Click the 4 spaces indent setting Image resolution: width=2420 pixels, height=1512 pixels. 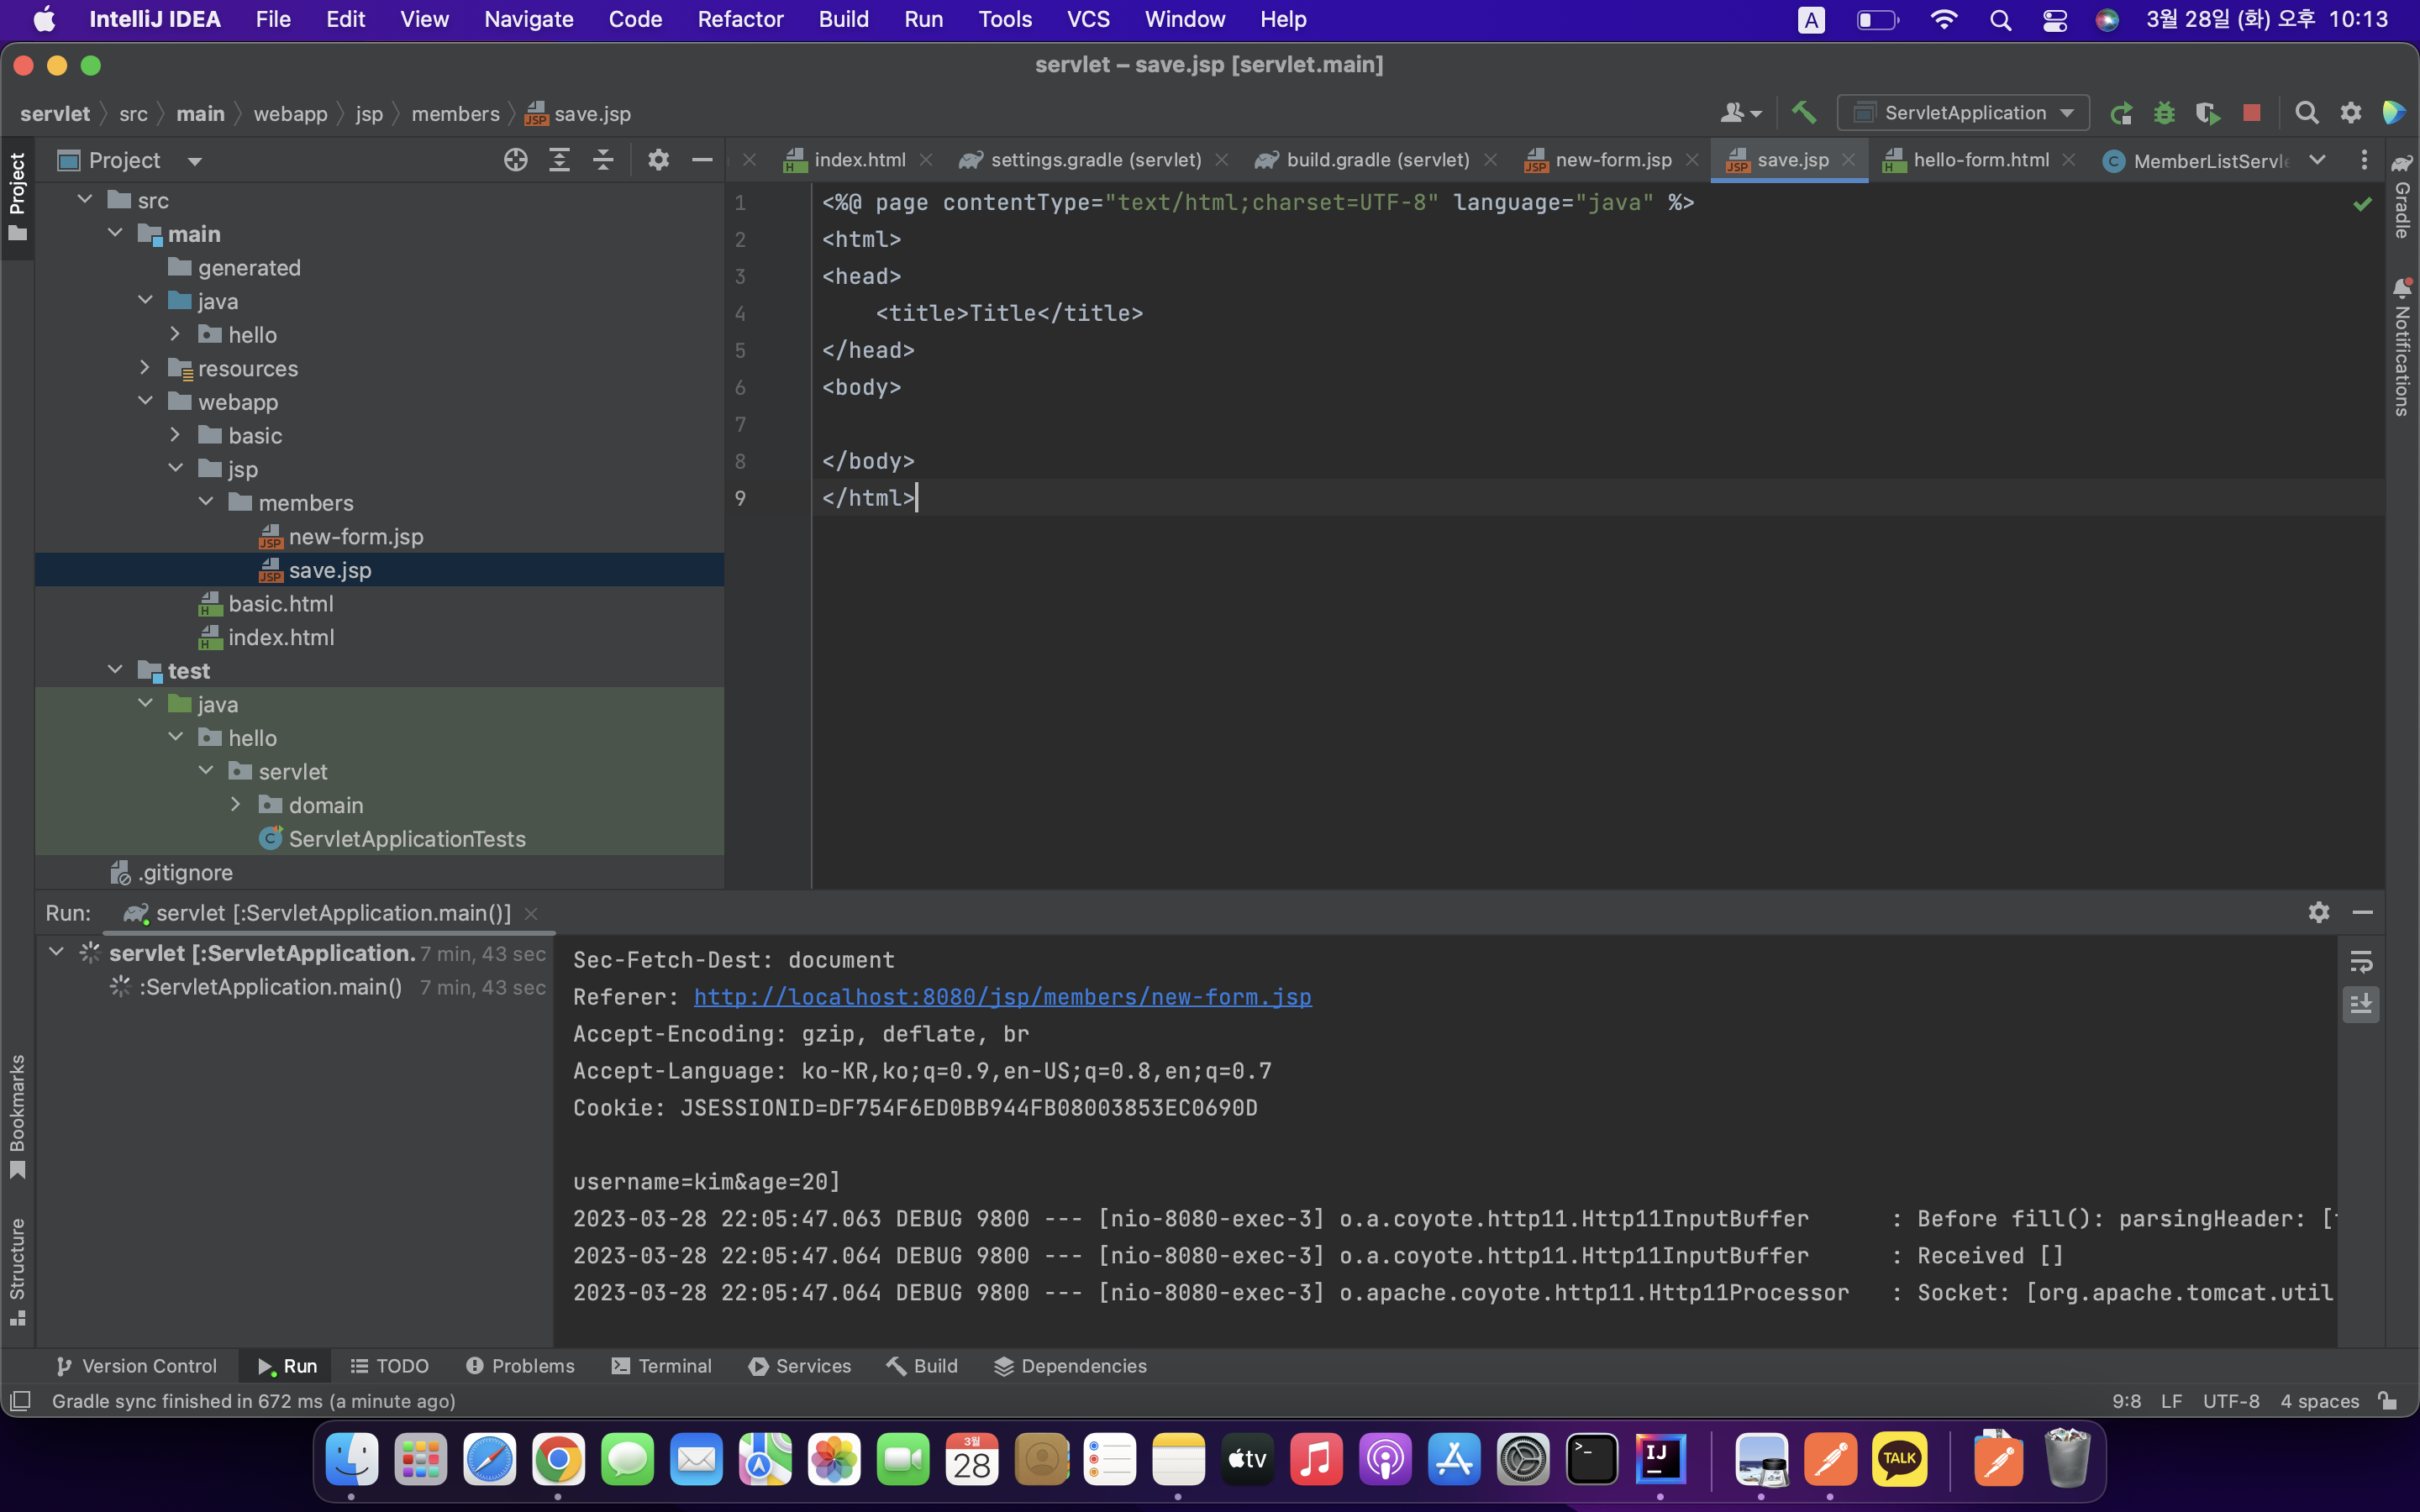pos(2319,1401)
